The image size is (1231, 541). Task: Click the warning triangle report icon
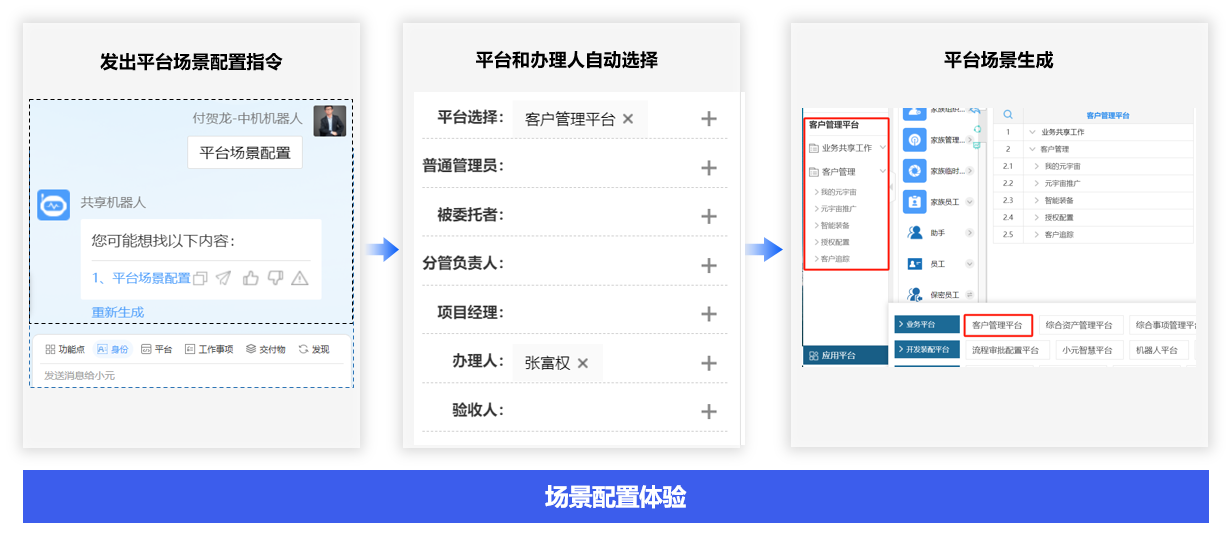pyautogui.click(x=299, y=278)
